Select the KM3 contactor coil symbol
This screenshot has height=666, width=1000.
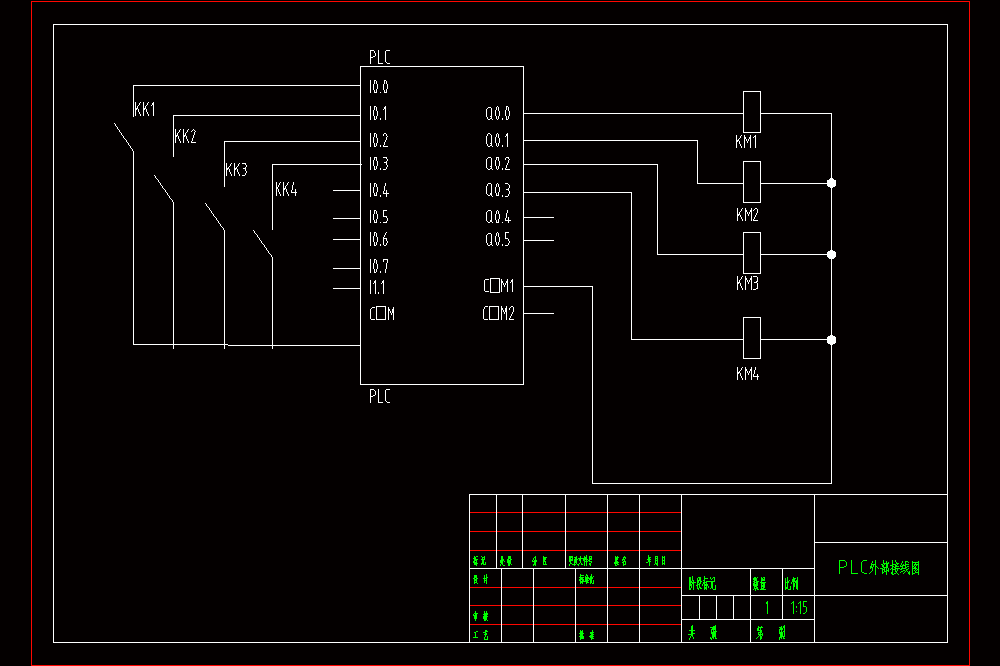(752, 253)
